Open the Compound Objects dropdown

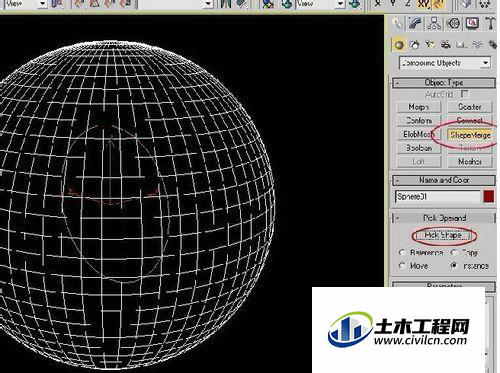pos(445,63)
